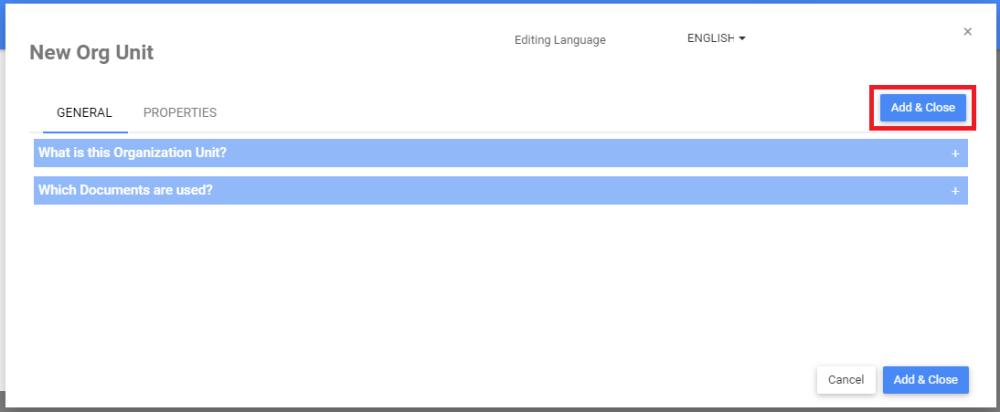1000x412 pixels.
Task: Click the "New Org Unit" heading
Action: pos(92,53)
